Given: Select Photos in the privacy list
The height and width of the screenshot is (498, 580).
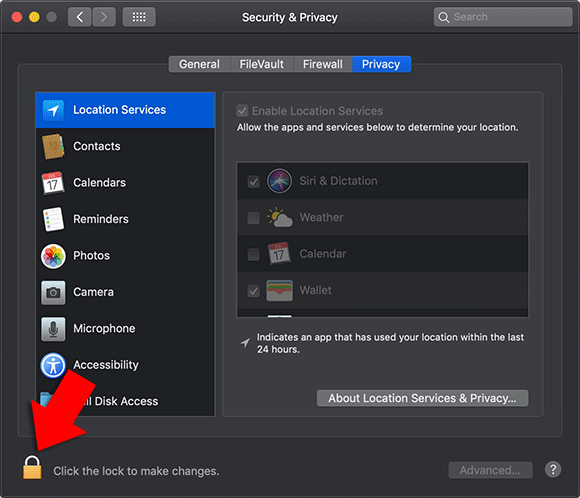Looking at the screenshot, I should pyautogui.click(x=125, y=256).
